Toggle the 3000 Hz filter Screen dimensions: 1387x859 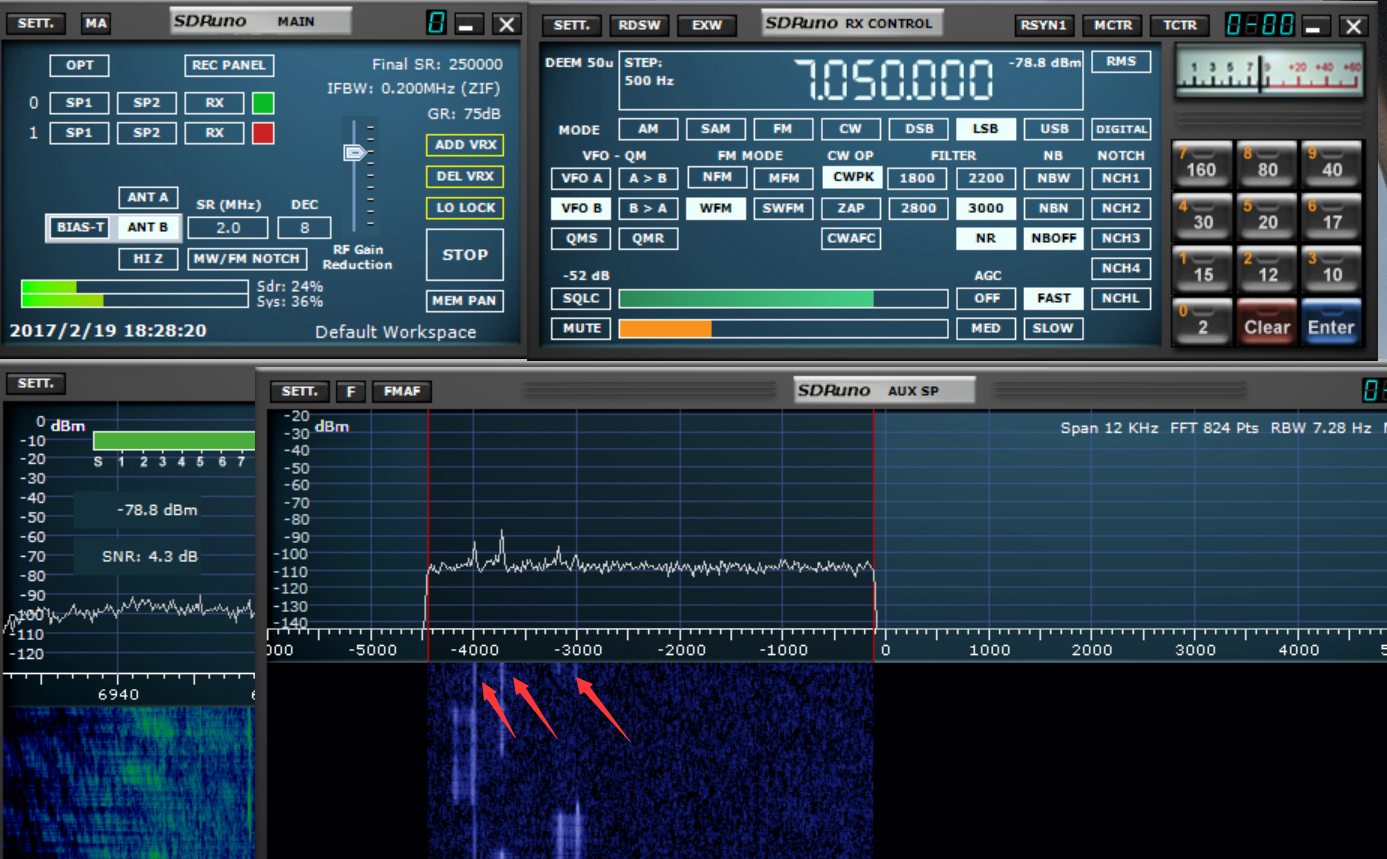pyautogui.click(x=986, y=208)
